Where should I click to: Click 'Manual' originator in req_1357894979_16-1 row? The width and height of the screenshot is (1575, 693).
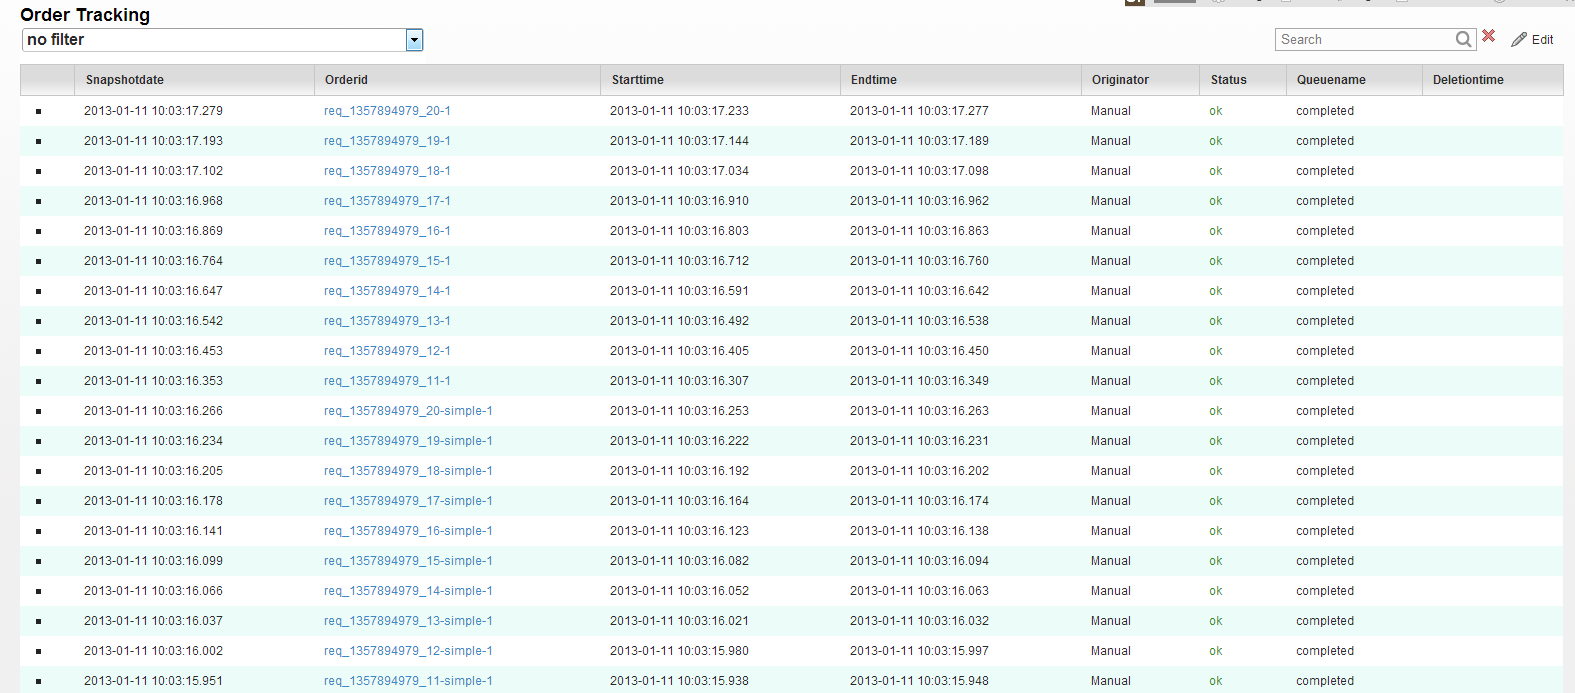point(1111,231)
